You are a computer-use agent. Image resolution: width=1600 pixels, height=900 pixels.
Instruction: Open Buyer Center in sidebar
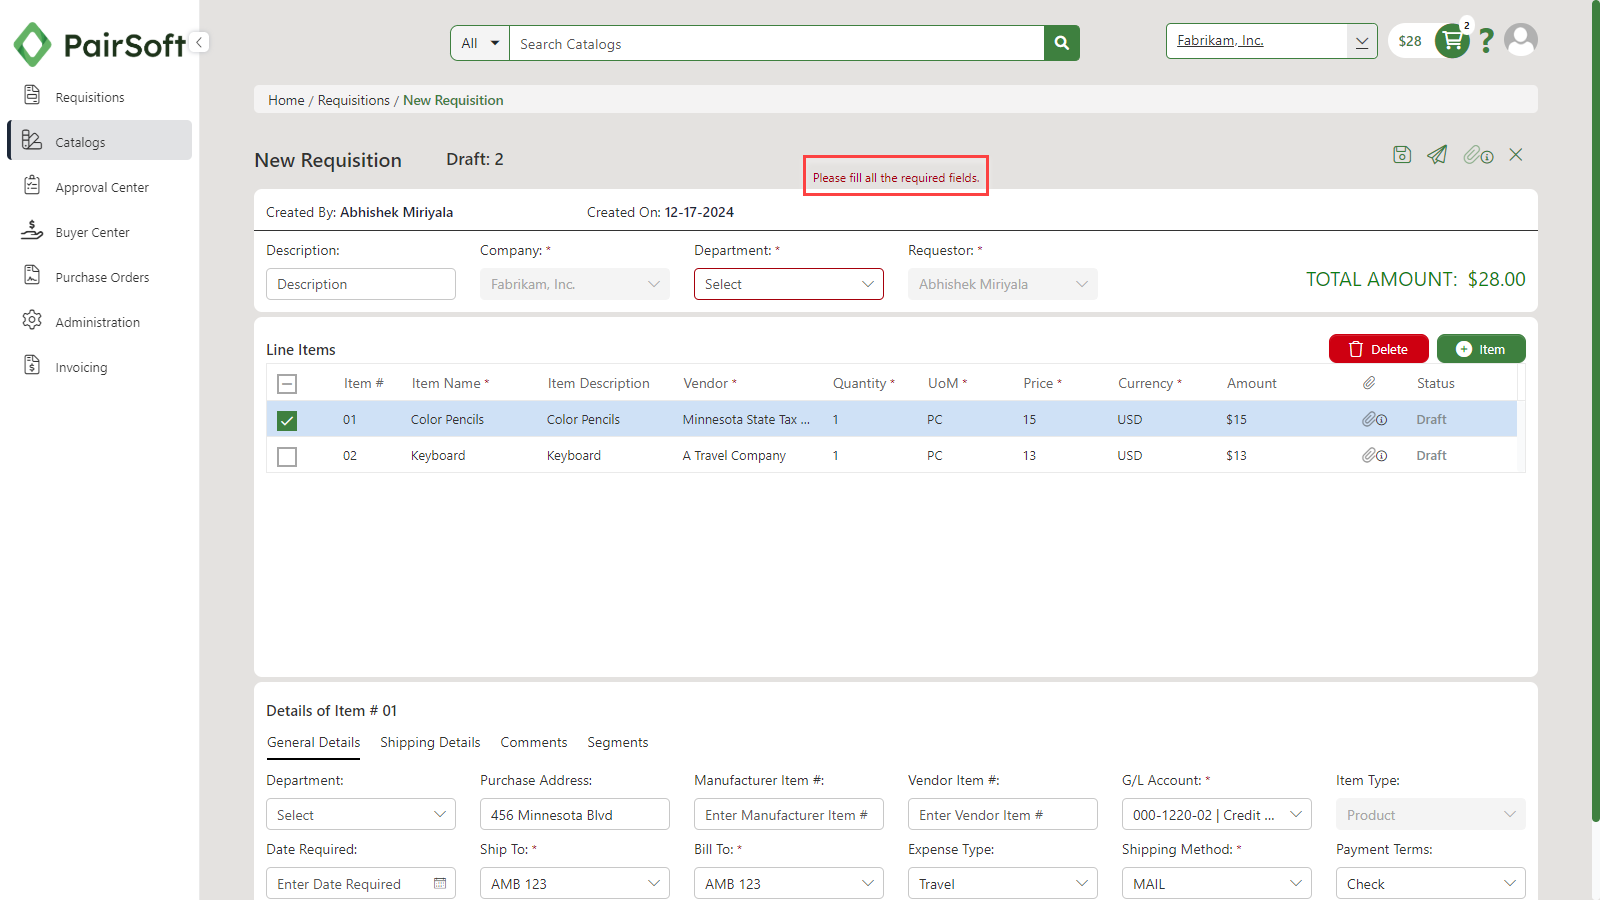click(x=100, y=232)
